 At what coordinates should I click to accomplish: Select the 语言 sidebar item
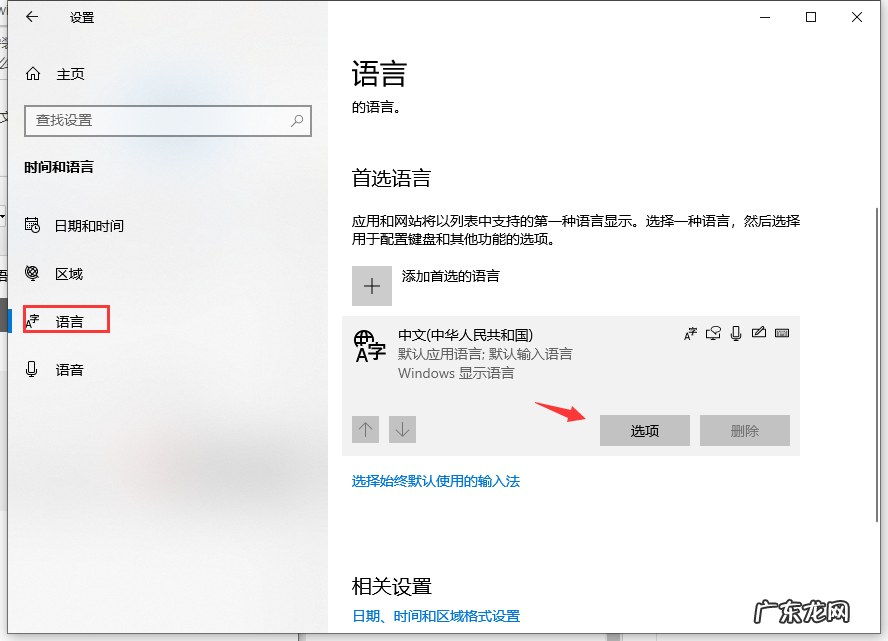[65, 321]
